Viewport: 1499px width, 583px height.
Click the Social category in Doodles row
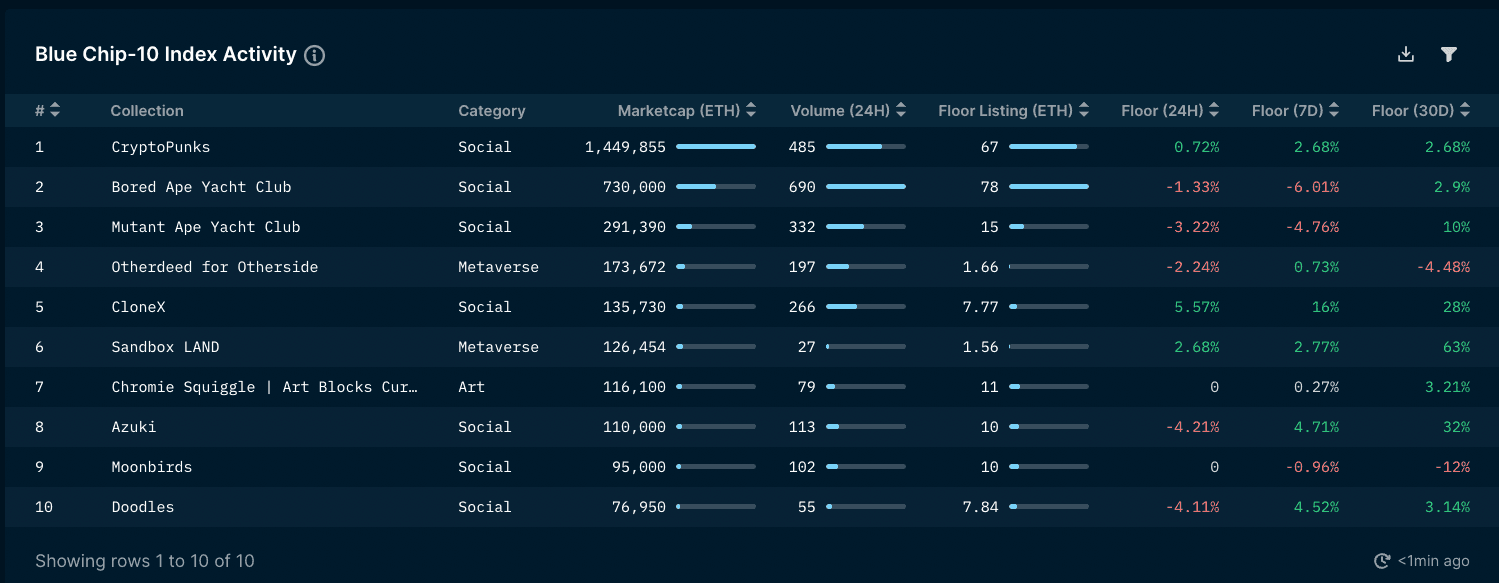pyautogui.click(x=485, y=507)
